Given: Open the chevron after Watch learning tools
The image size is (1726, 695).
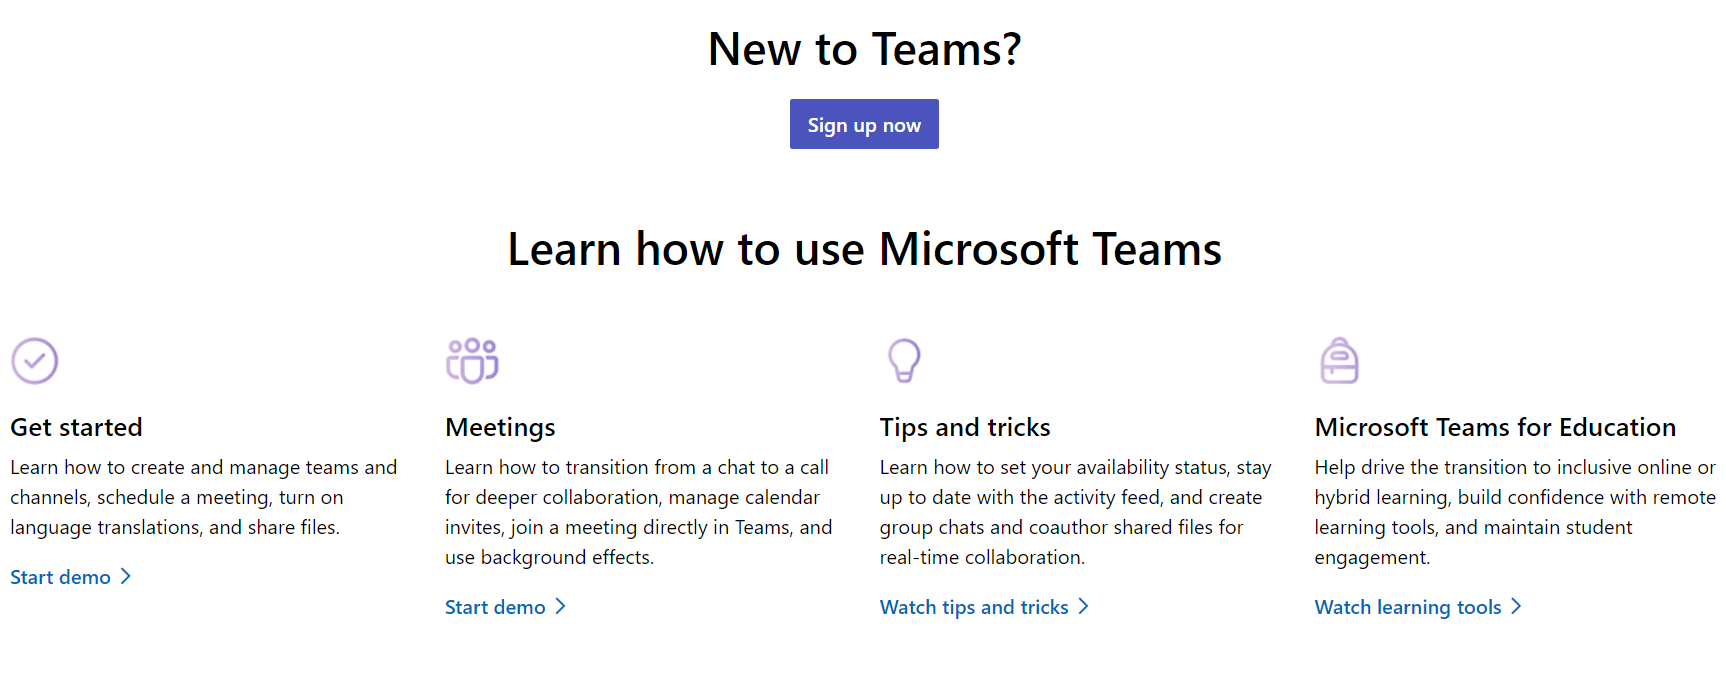Looking at the screenshot, I should click(1518, 607).
